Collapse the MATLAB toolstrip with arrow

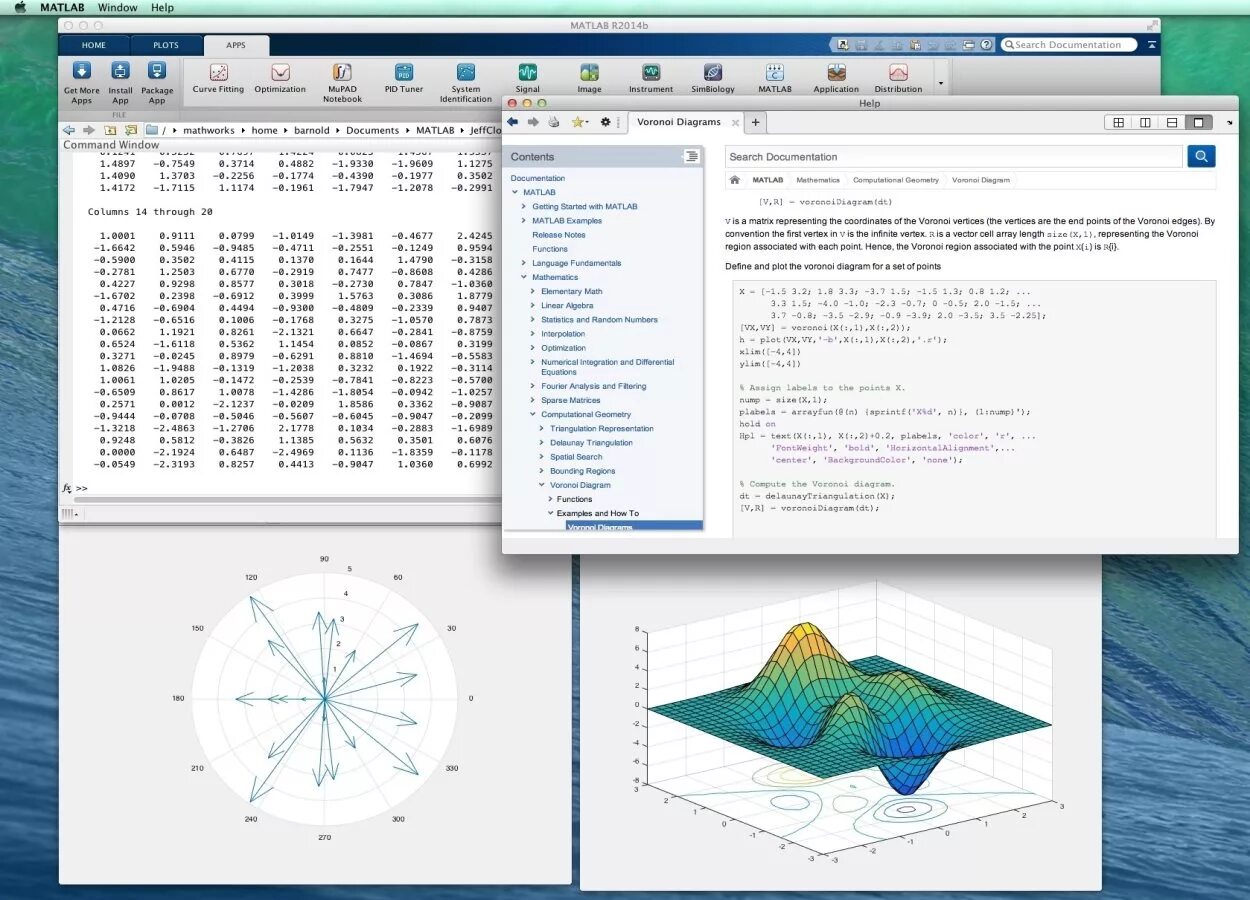tap(1152, 45)
